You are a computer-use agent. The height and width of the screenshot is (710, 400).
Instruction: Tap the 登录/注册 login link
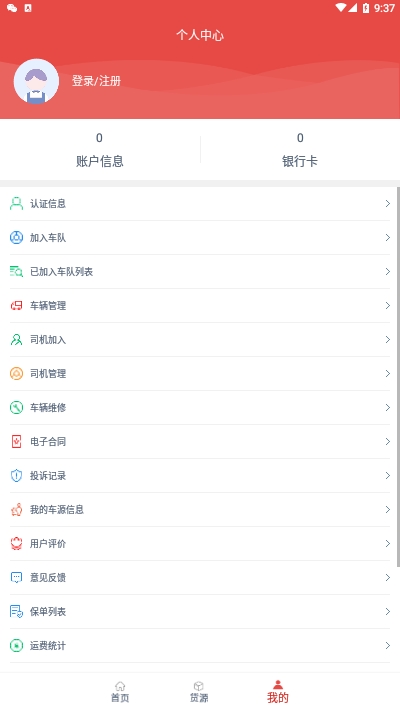[96, 81]
